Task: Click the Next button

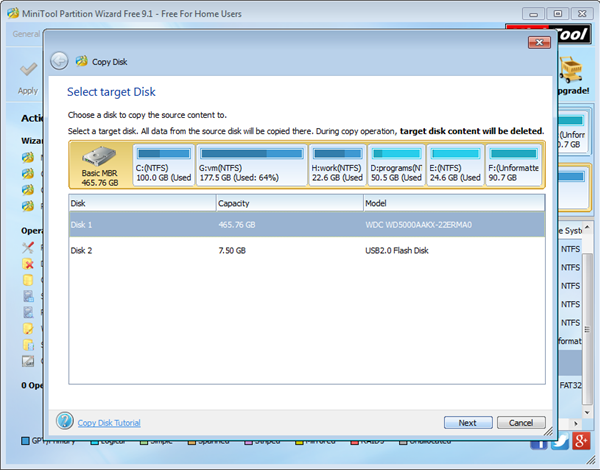Action: [x=468, y=423]
